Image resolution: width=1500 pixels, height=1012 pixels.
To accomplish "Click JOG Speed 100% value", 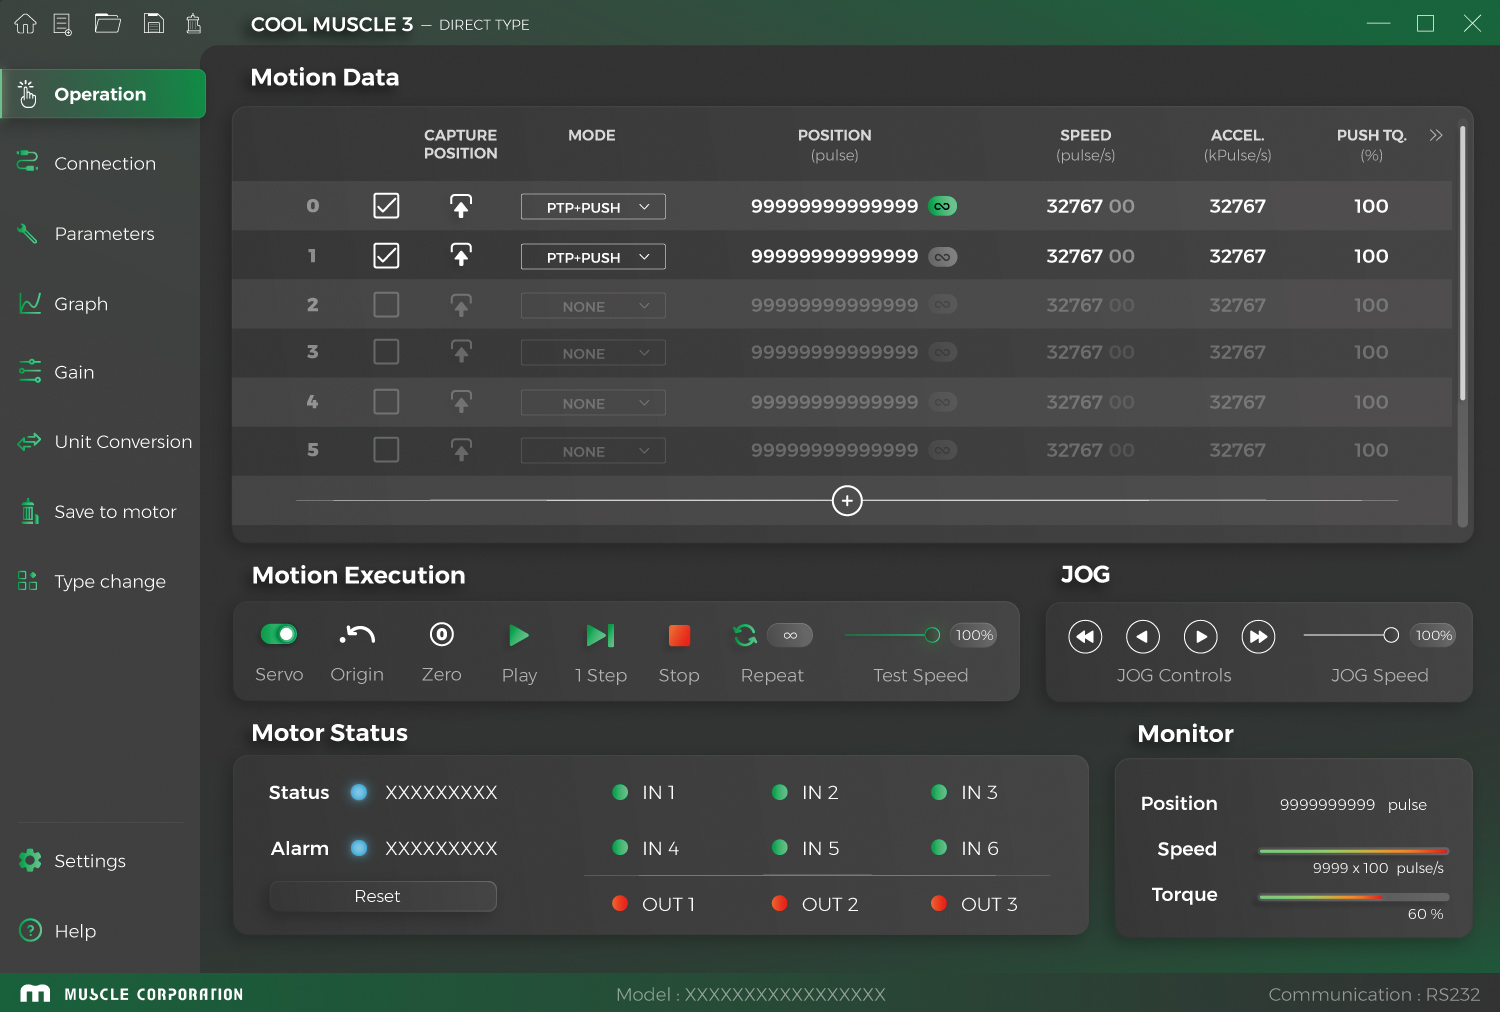I will coord(1433,635).
